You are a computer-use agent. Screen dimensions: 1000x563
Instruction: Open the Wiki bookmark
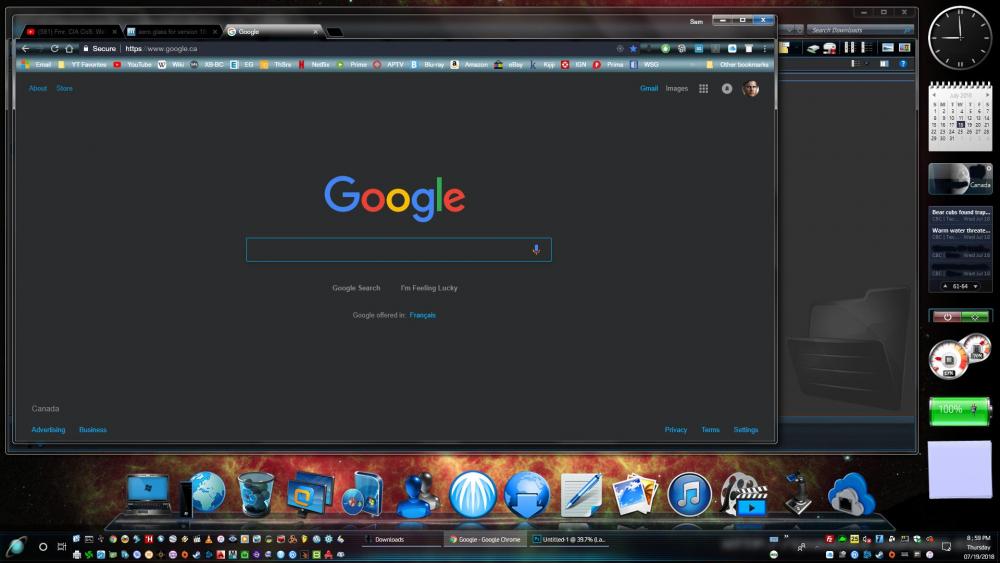(x=172, y=64)
